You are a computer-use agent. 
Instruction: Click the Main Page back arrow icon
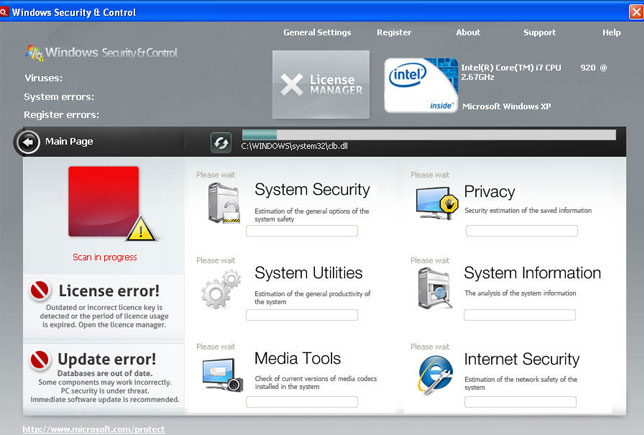pyautogui.click(x=28, y=142)
